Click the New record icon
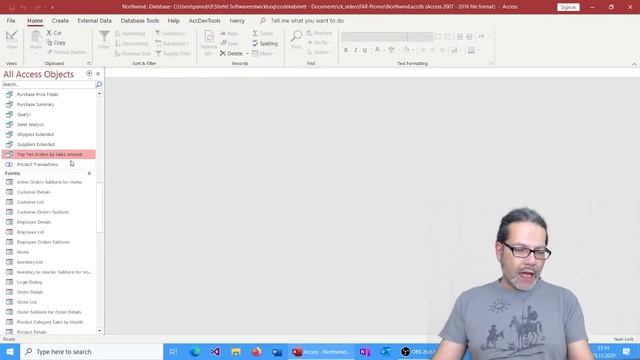The height and width of the screenshot is (360, 640). [223, 33]
